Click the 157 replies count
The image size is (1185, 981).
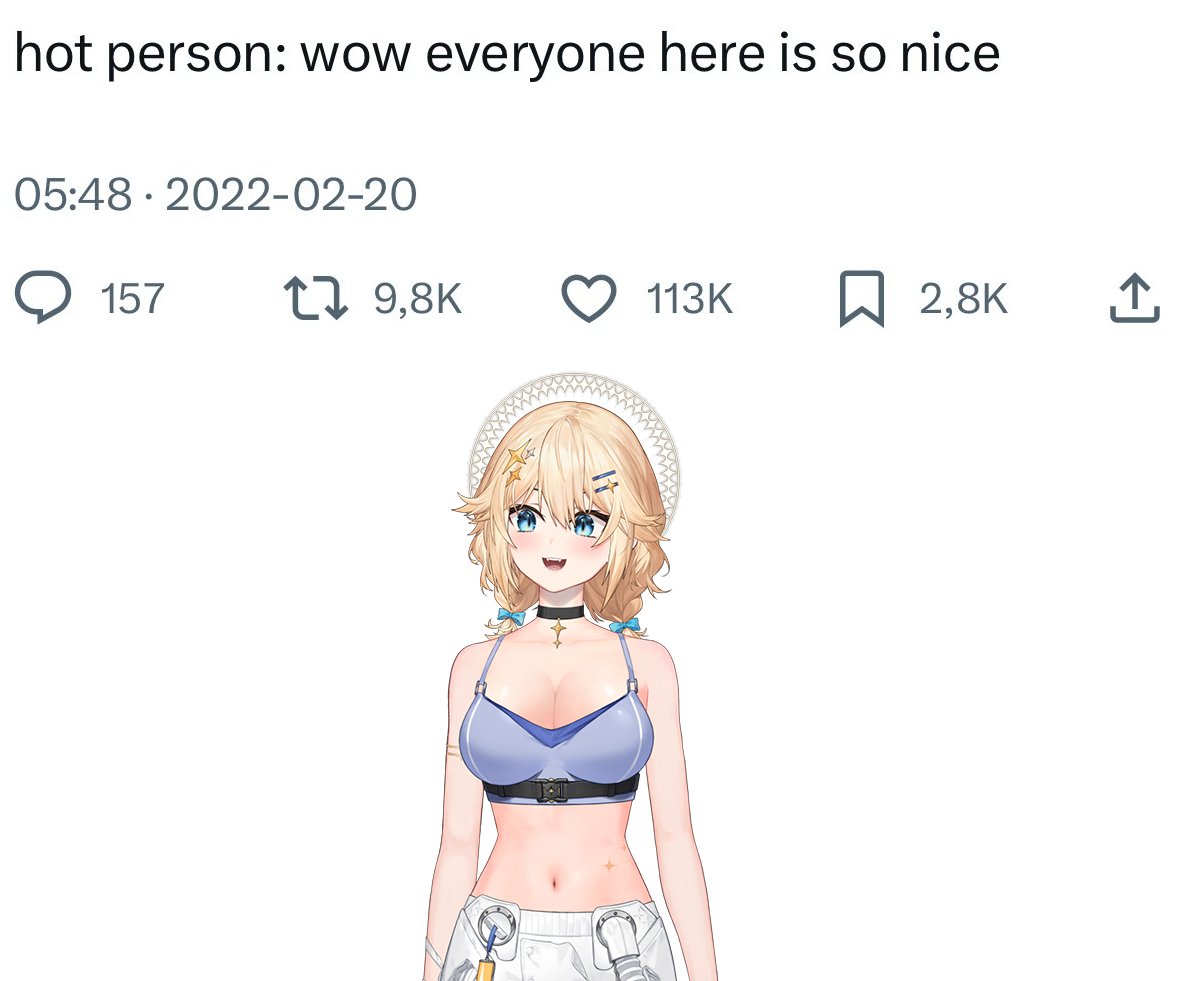132,299
